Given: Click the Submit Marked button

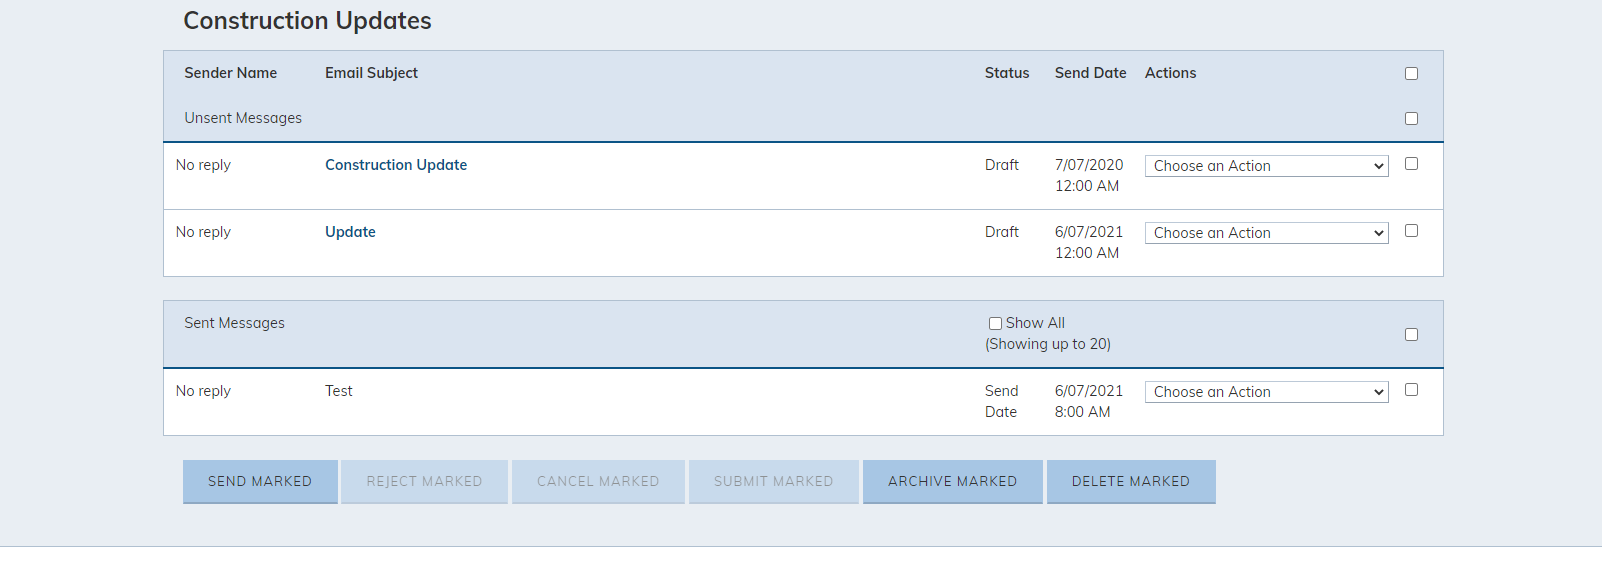Looking at the screenshot, I should (773, 481).
